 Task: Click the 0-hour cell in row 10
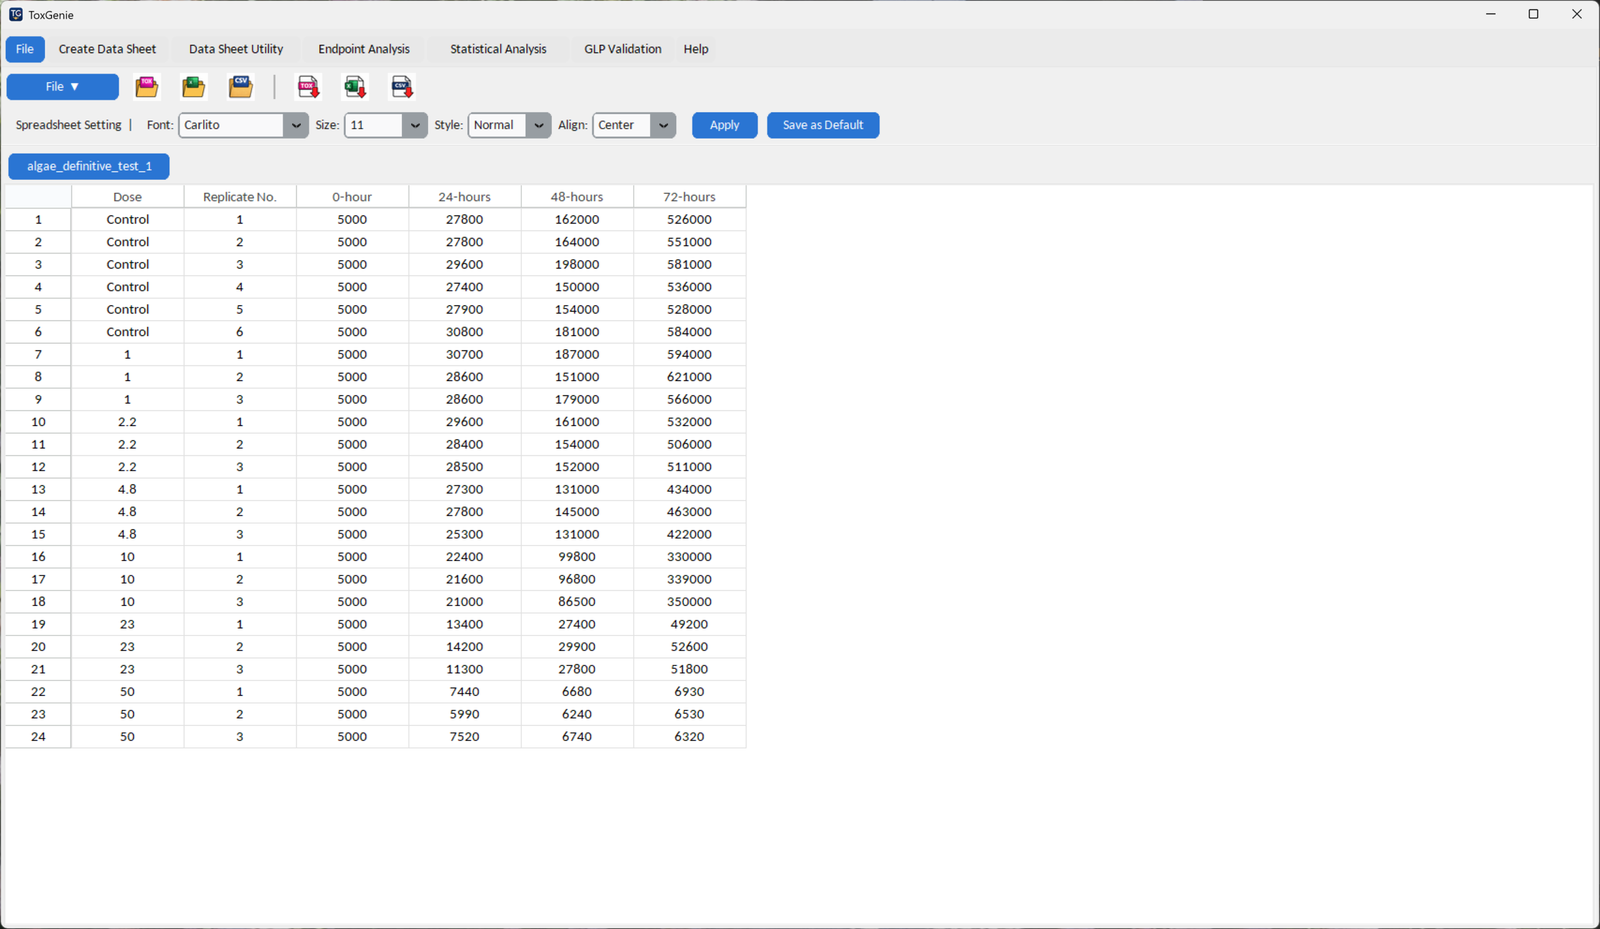352,422
